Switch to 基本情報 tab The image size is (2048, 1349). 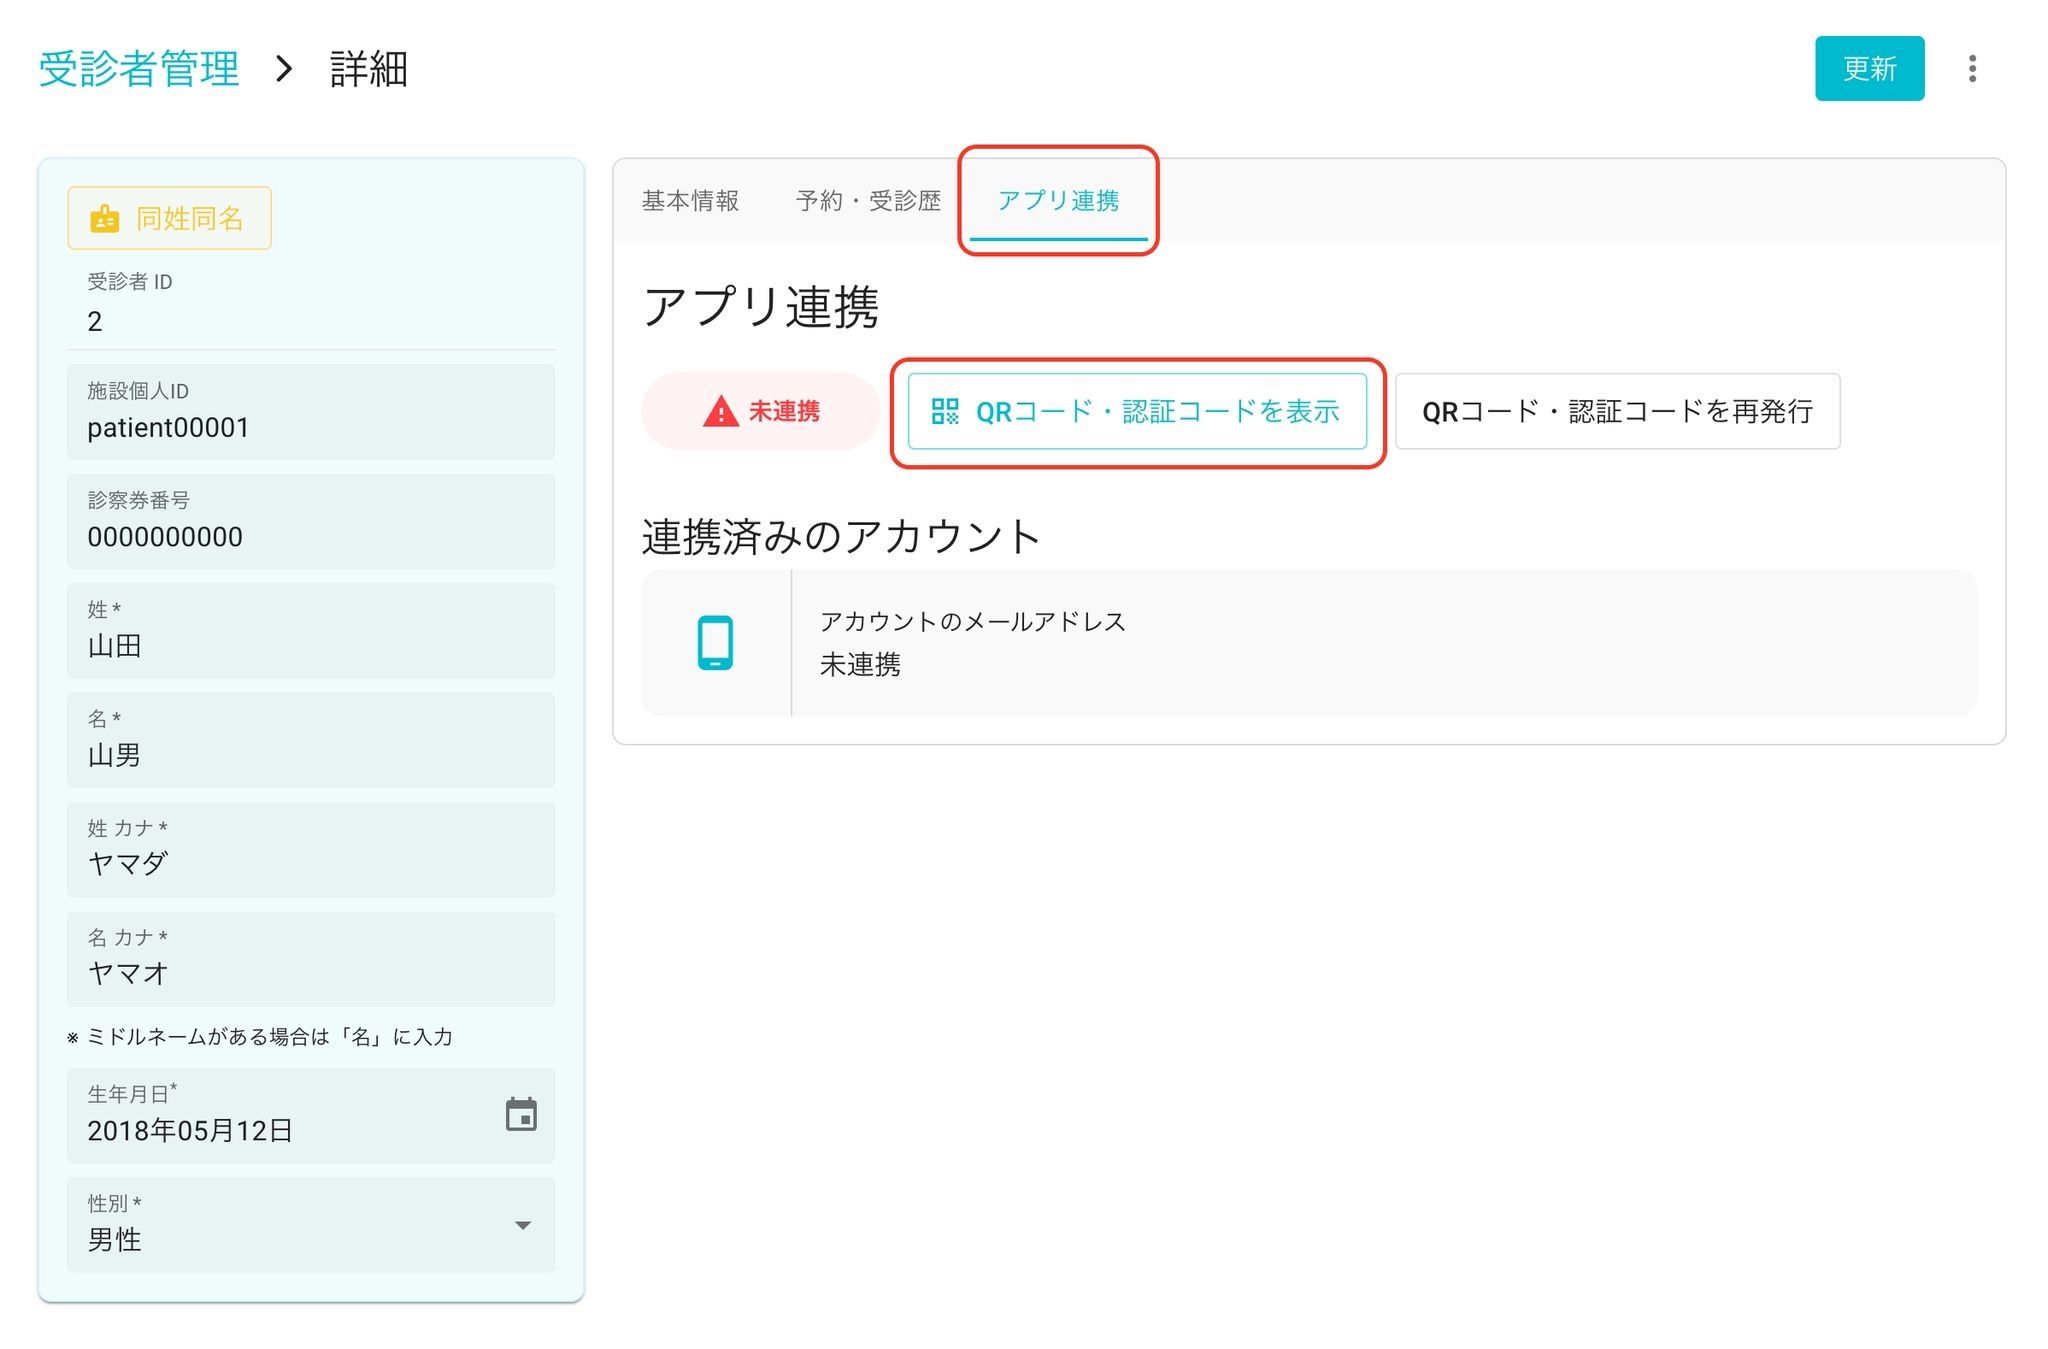tap(690, 201)
